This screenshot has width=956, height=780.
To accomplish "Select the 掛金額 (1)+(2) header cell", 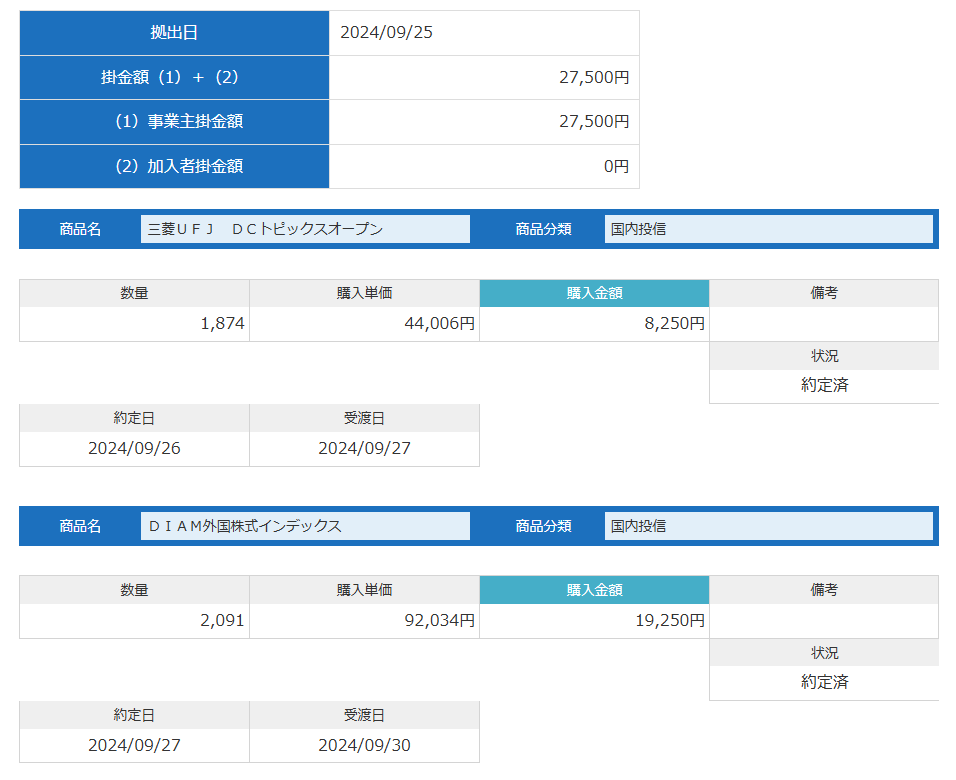I will coord(174,77).
